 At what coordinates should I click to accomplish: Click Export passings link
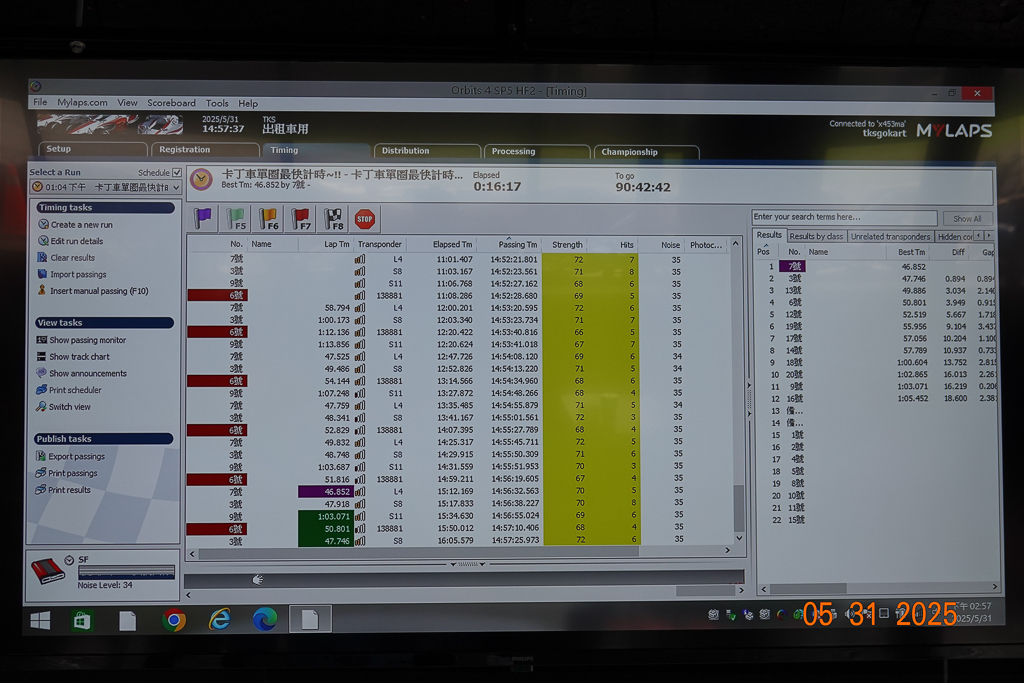[x=76, y=457]
